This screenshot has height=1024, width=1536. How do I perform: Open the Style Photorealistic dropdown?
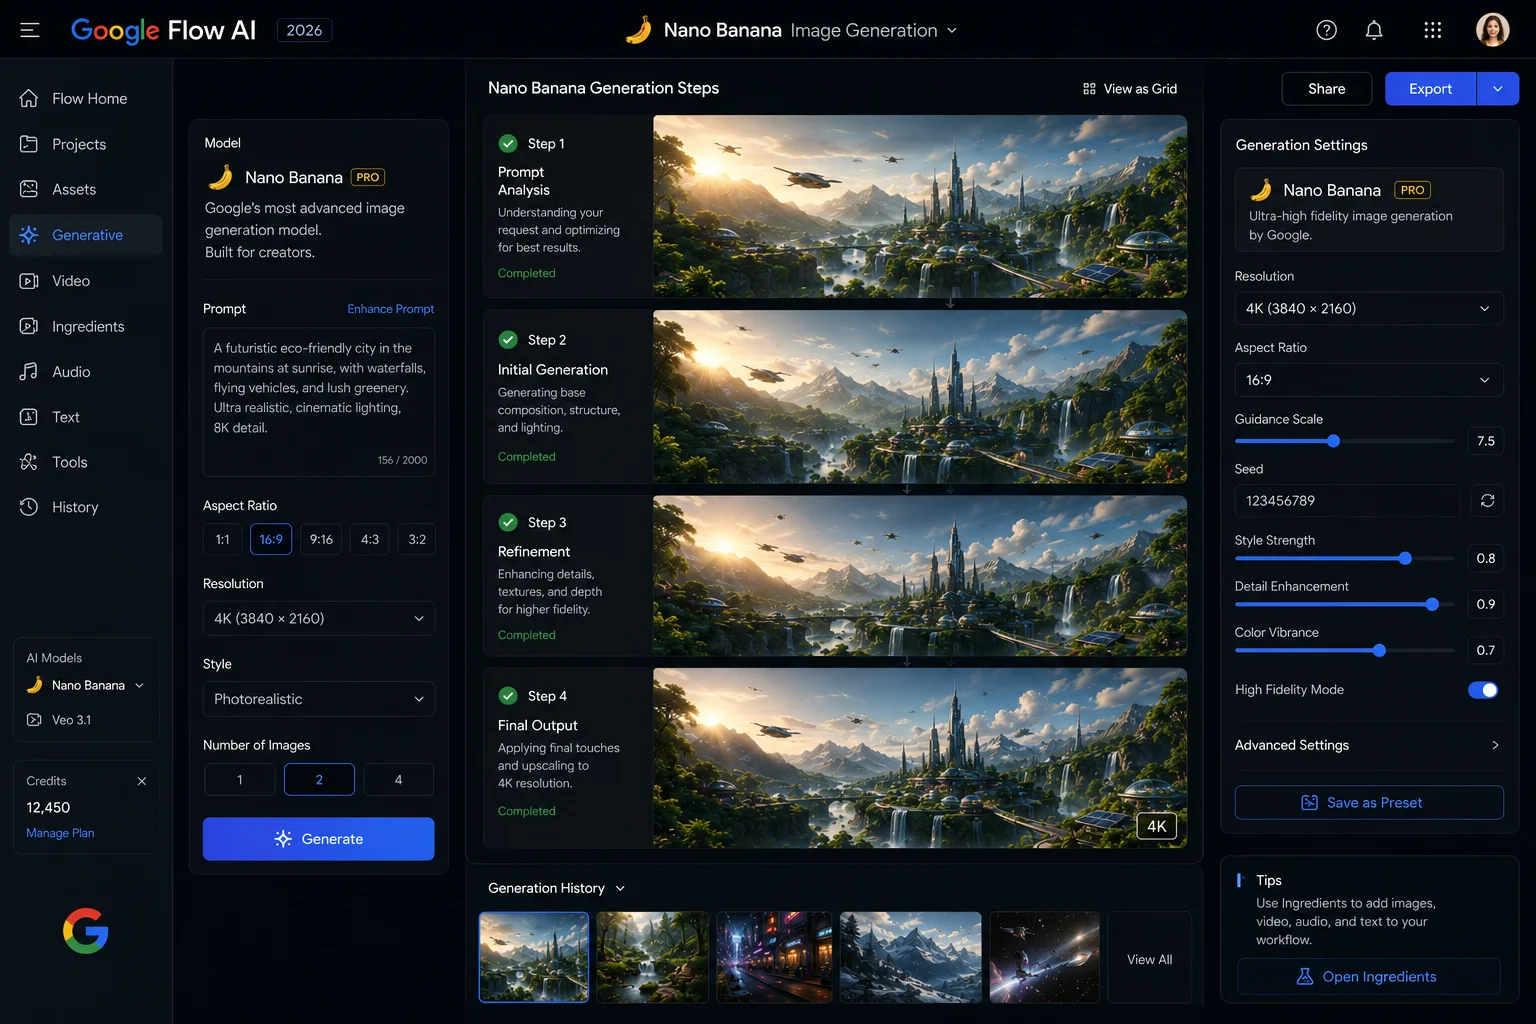(319, 699)
